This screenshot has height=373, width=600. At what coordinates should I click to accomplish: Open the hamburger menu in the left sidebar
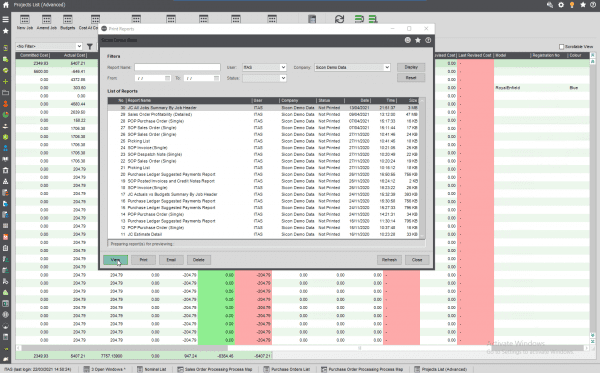(x=5, y=20)
